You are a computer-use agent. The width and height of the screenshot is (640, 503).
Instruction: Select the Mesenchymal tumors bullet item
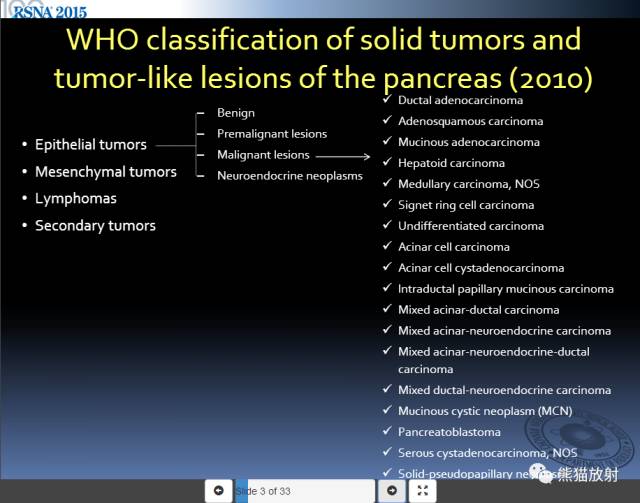click(99, 172)
